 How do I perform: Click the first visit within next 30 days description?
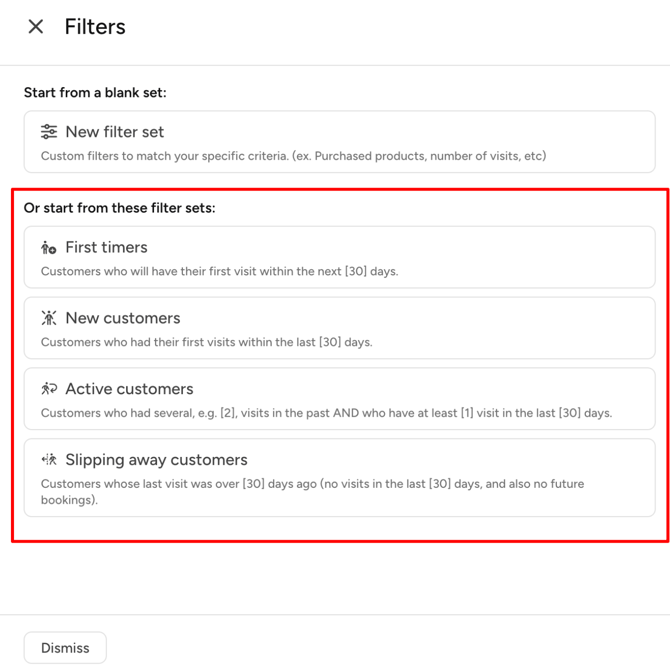click(219, 271)
